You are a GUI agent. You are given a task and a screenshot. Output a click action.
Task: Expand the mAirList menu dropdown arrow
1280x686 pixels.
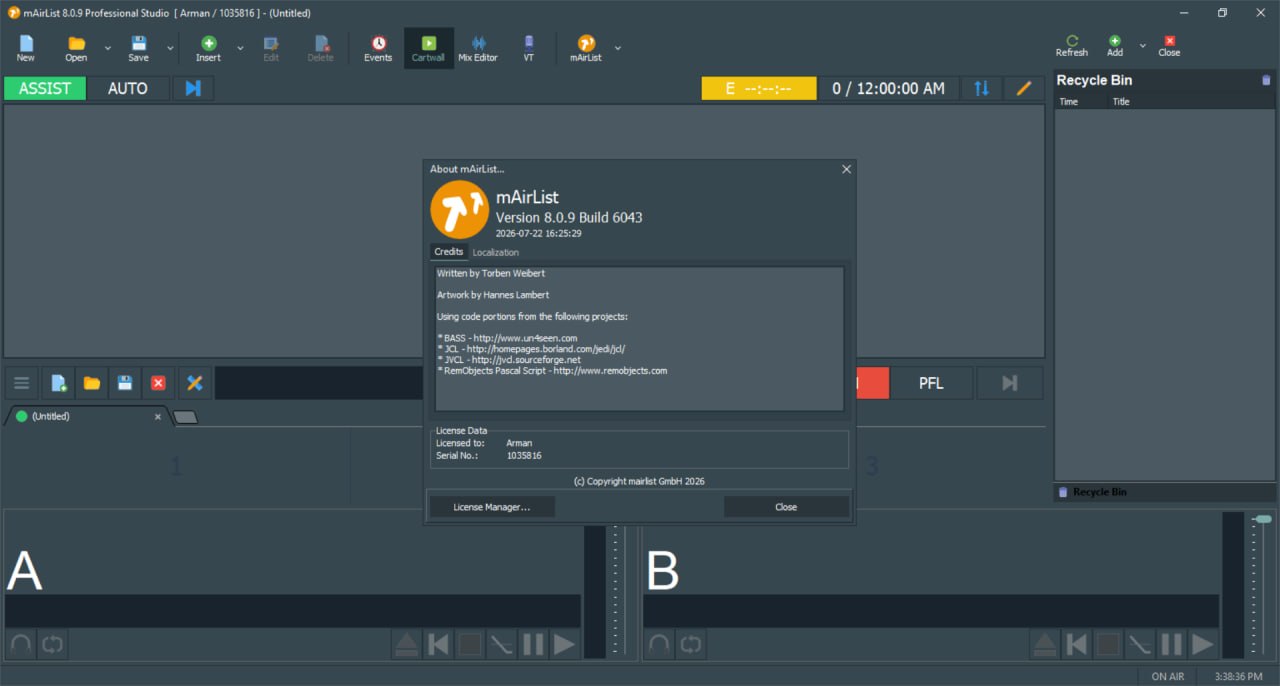coord(618,48)
